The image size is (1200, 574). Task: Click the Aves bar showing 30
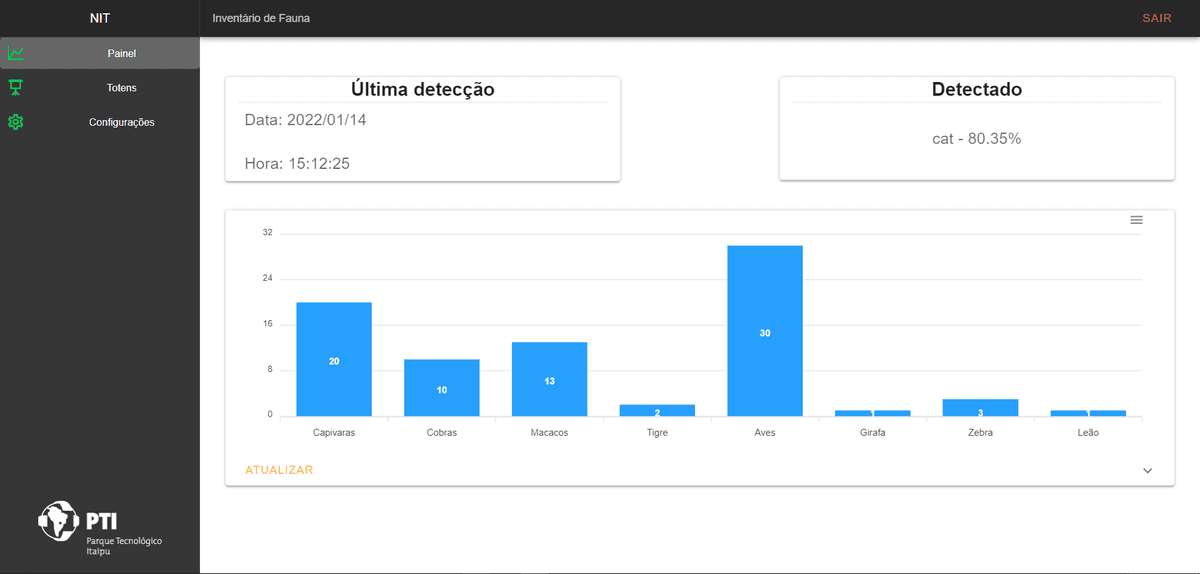tap(764, 331)
